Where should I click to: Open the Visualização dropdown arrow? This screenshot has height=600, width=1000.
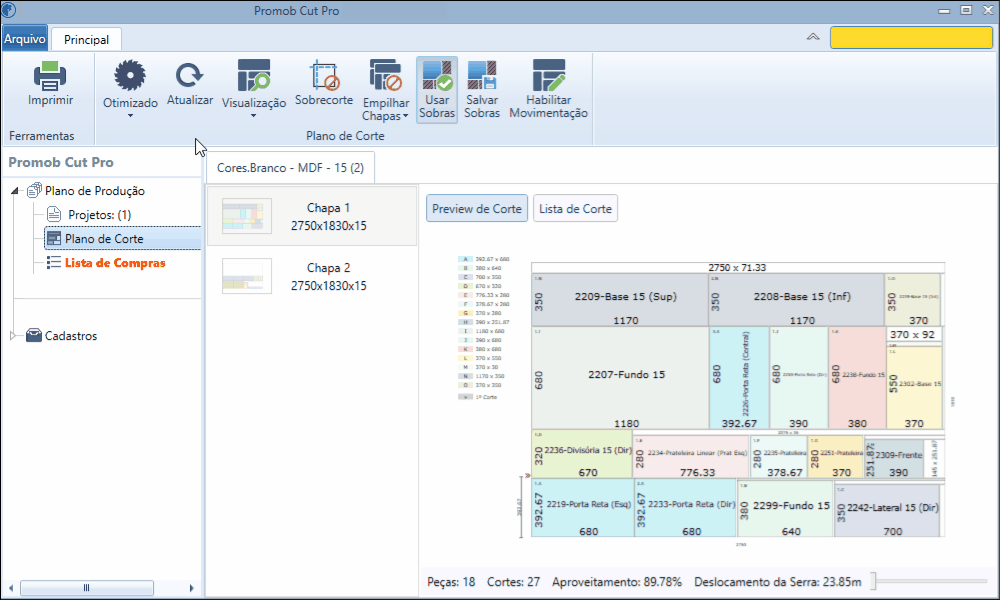point(253,116)
